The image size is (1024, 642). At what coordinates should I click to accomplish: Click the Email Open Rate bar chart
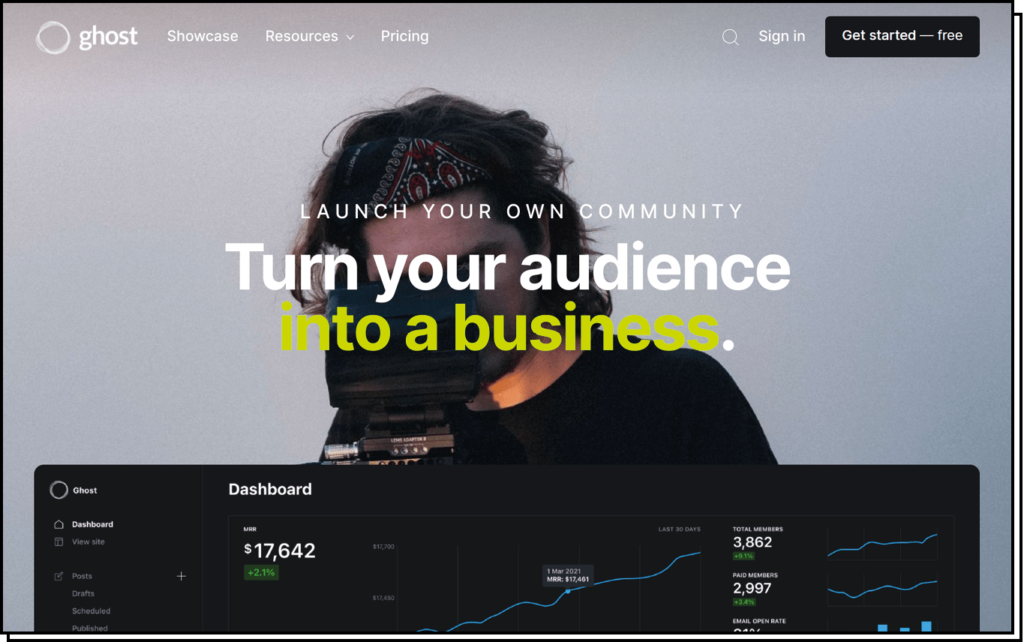pyautogui.click(x=904, y=627)
